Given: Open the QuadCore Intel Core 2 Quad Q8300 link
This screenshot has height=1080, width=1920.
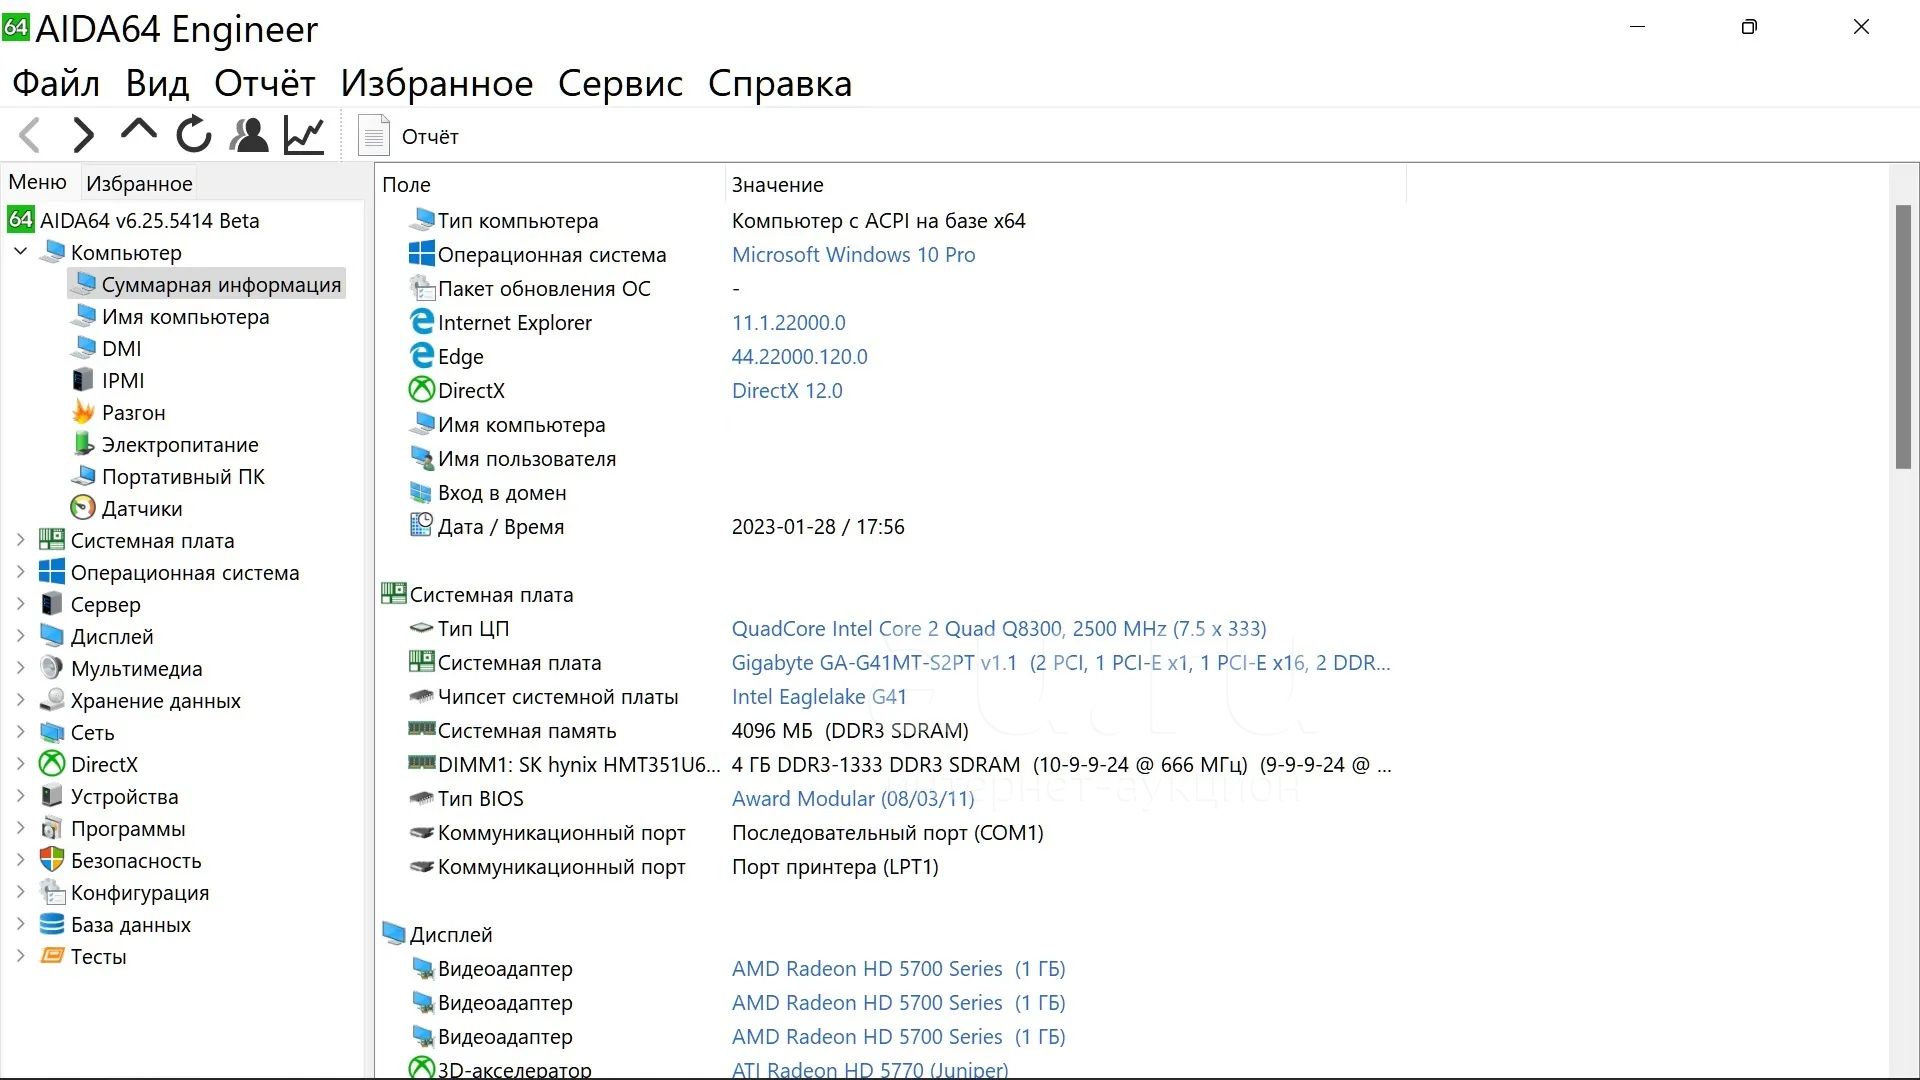Looking at the screenshot, I should (998, 628).
